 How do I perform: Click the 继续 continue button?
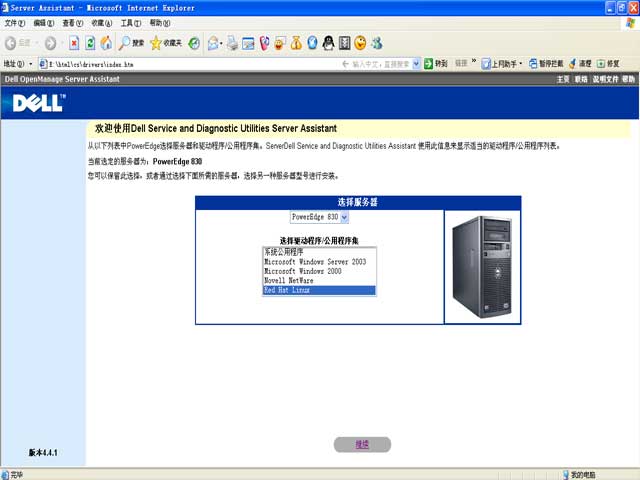362,444
